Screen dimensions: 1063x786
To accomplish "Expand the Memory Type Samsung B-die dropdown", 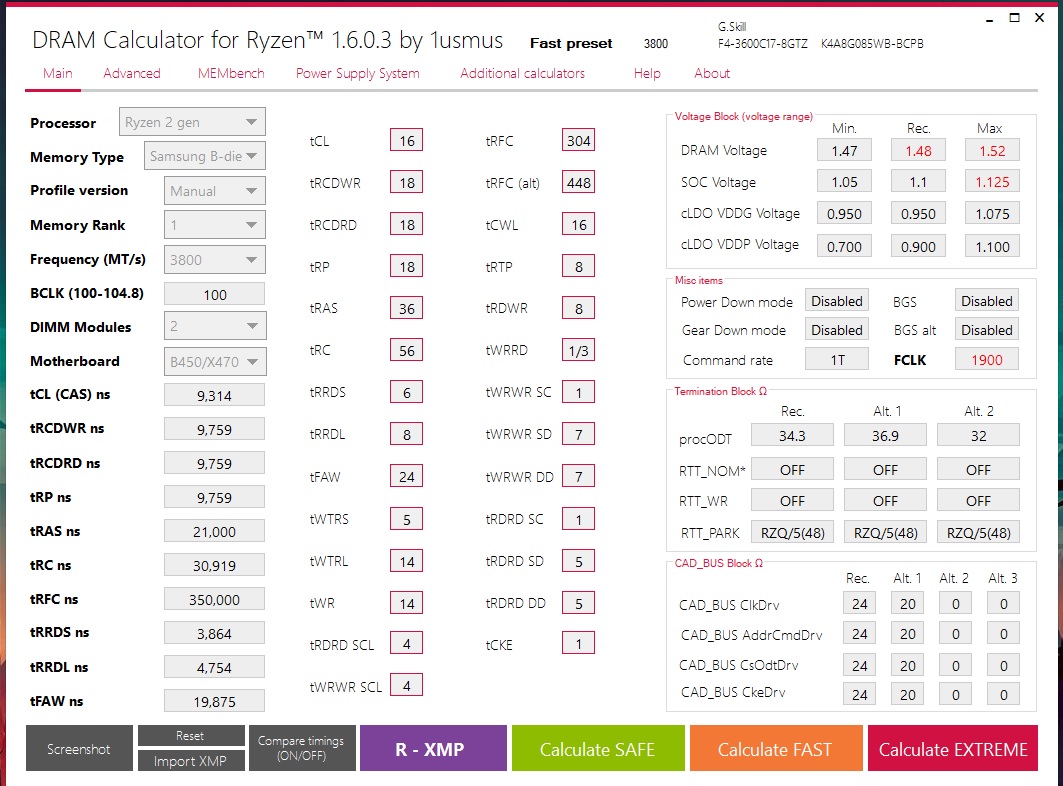I will click(204, 156).
